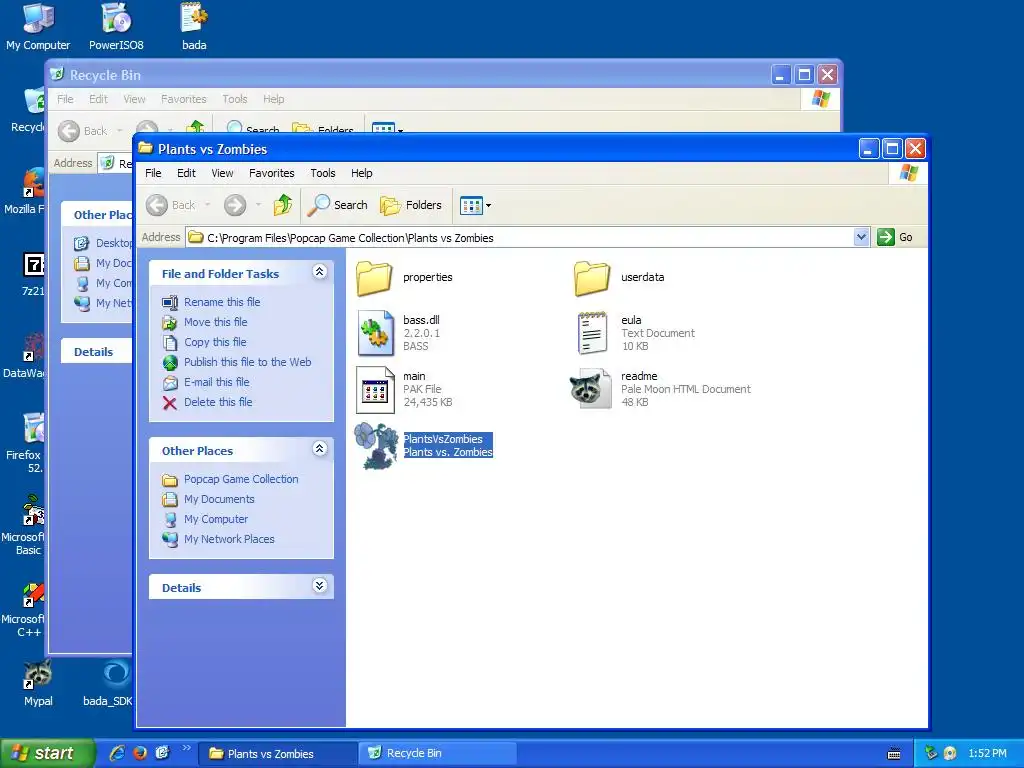Screen dimensions: 1024x768
Task: Select bada desktop icon
Action: (194, 27)
